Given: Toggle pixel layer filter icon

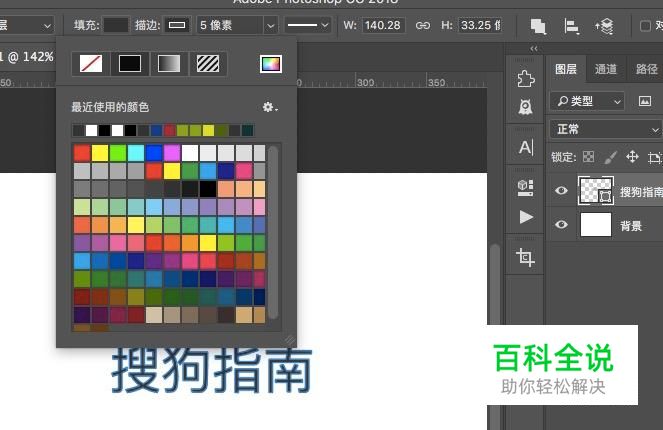Looking at the screenshot, I should pos(645,101).
